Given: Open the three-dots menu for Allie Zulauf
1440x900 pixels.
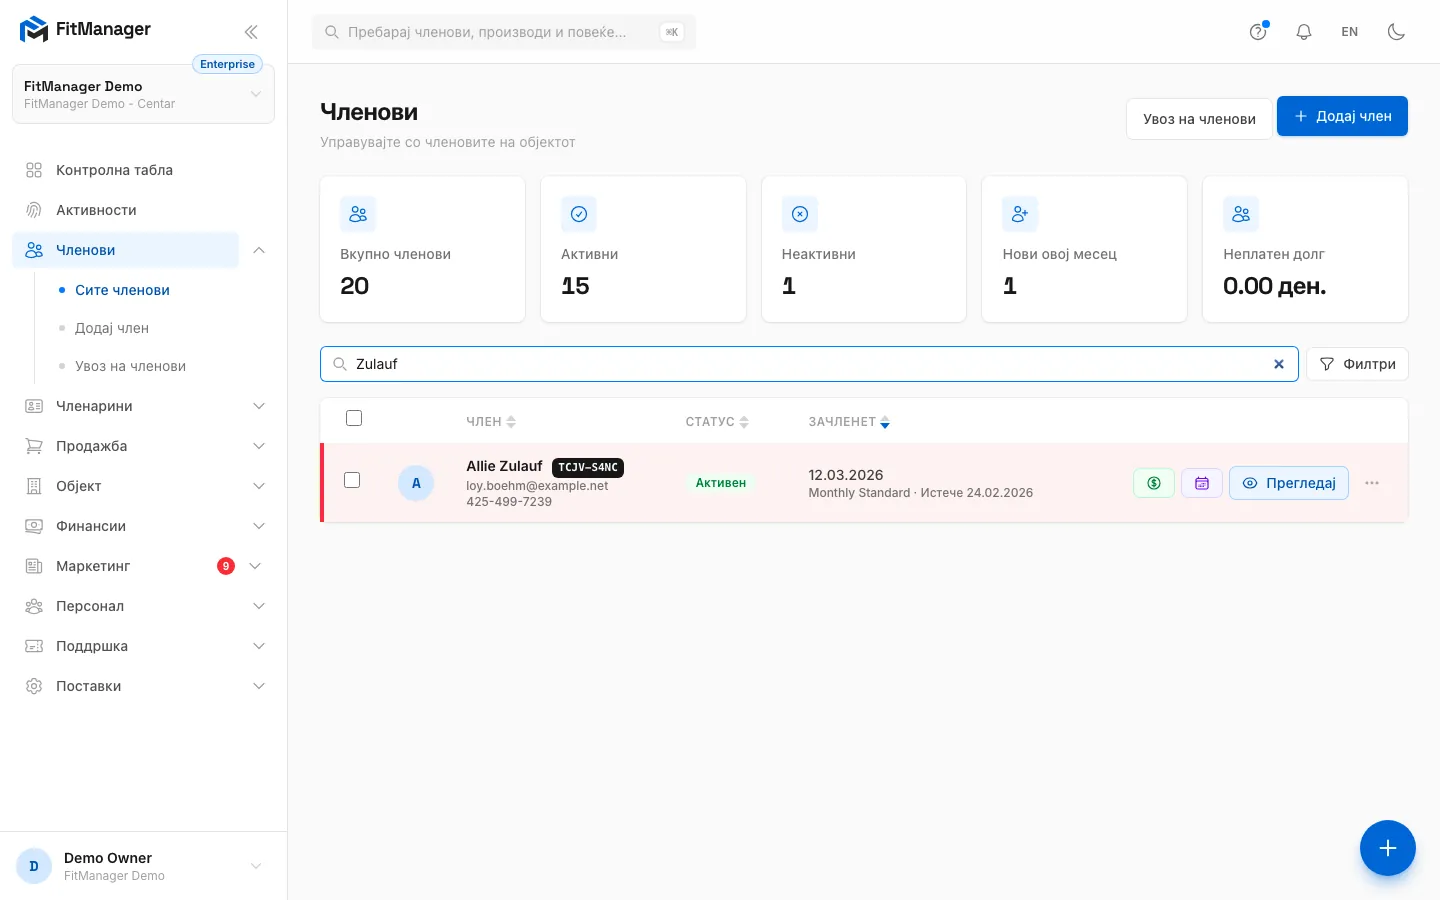Looking at the screenshot, I should [1372, 483].
